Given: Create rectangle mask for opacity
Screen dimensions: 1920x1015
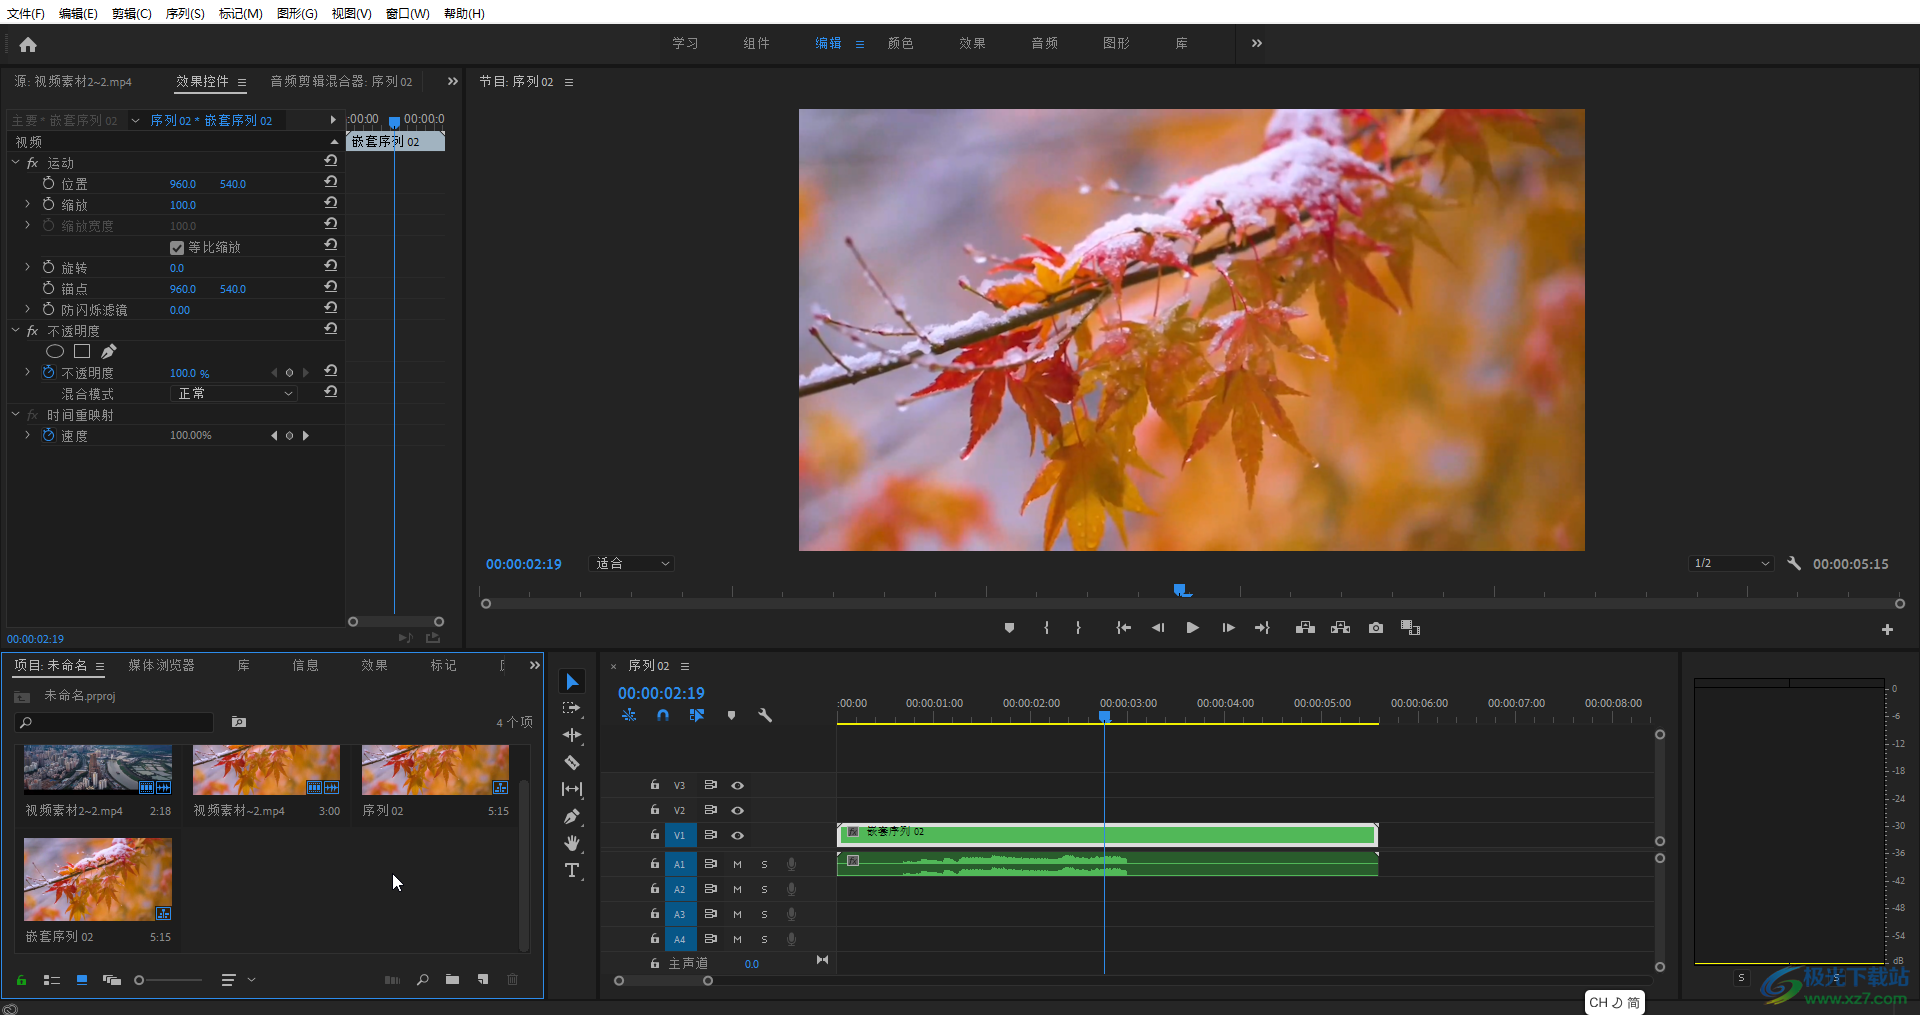Looking at the screenshot, I should 82,351.
